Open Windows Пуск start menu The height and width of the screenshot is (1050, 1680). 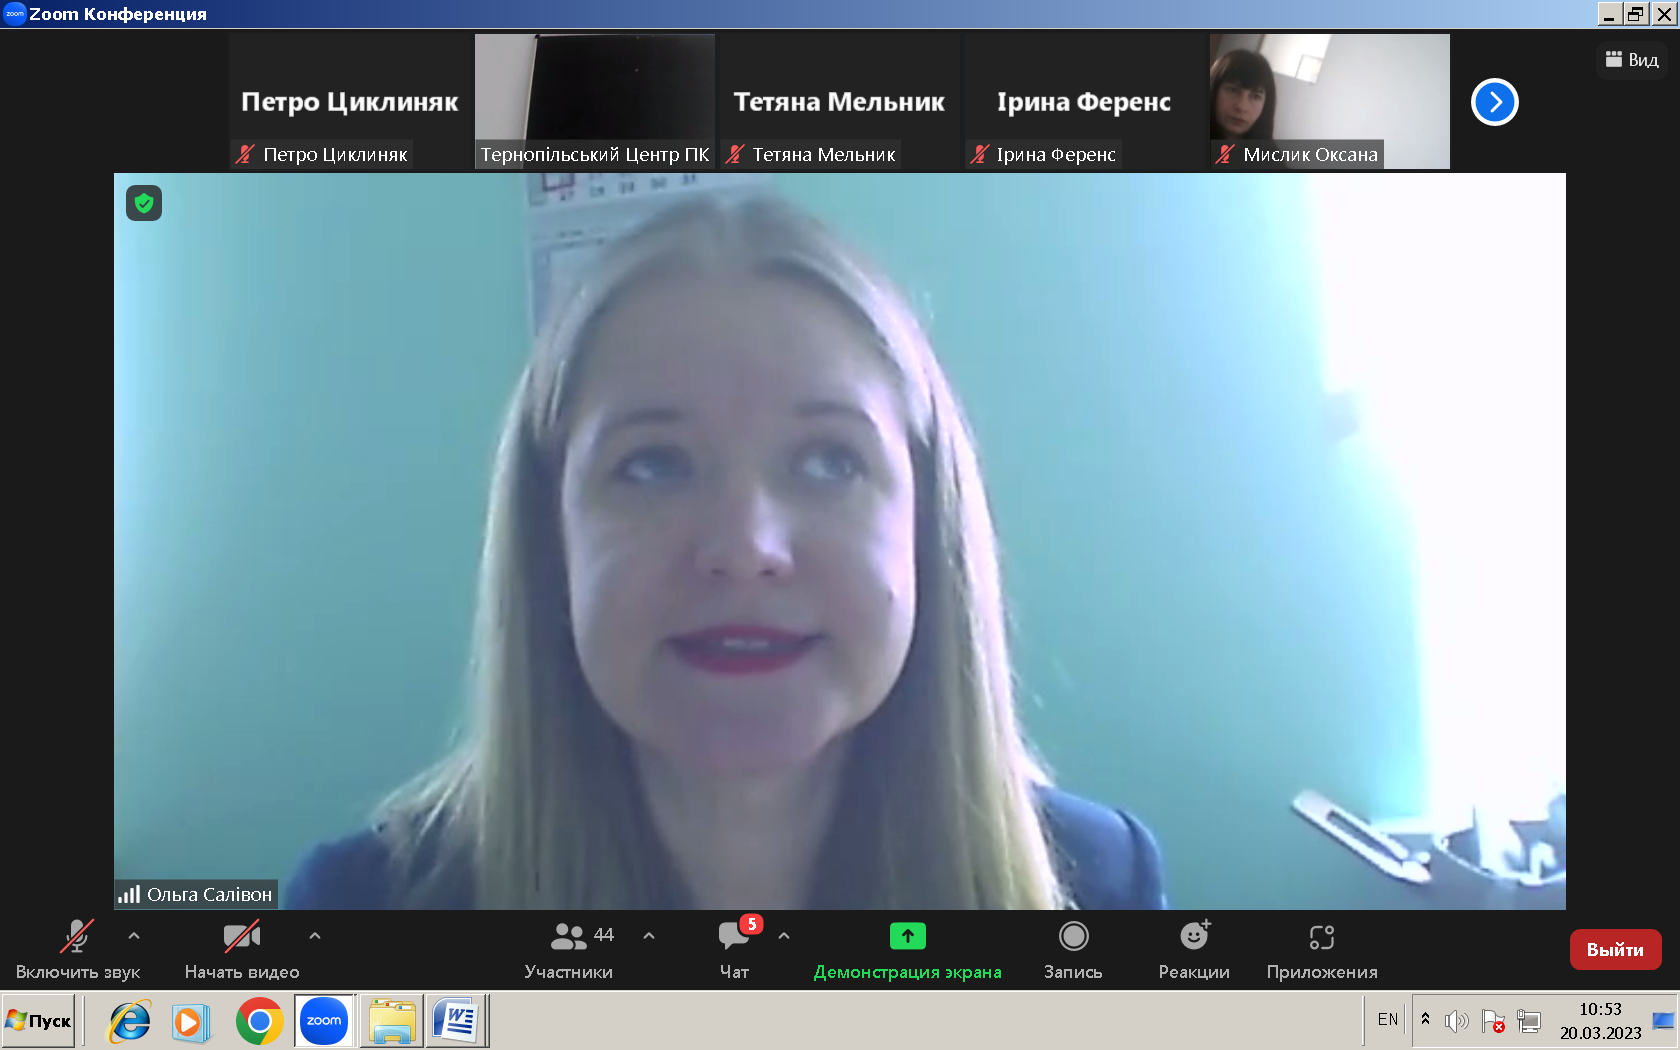tap(38, 1020)
